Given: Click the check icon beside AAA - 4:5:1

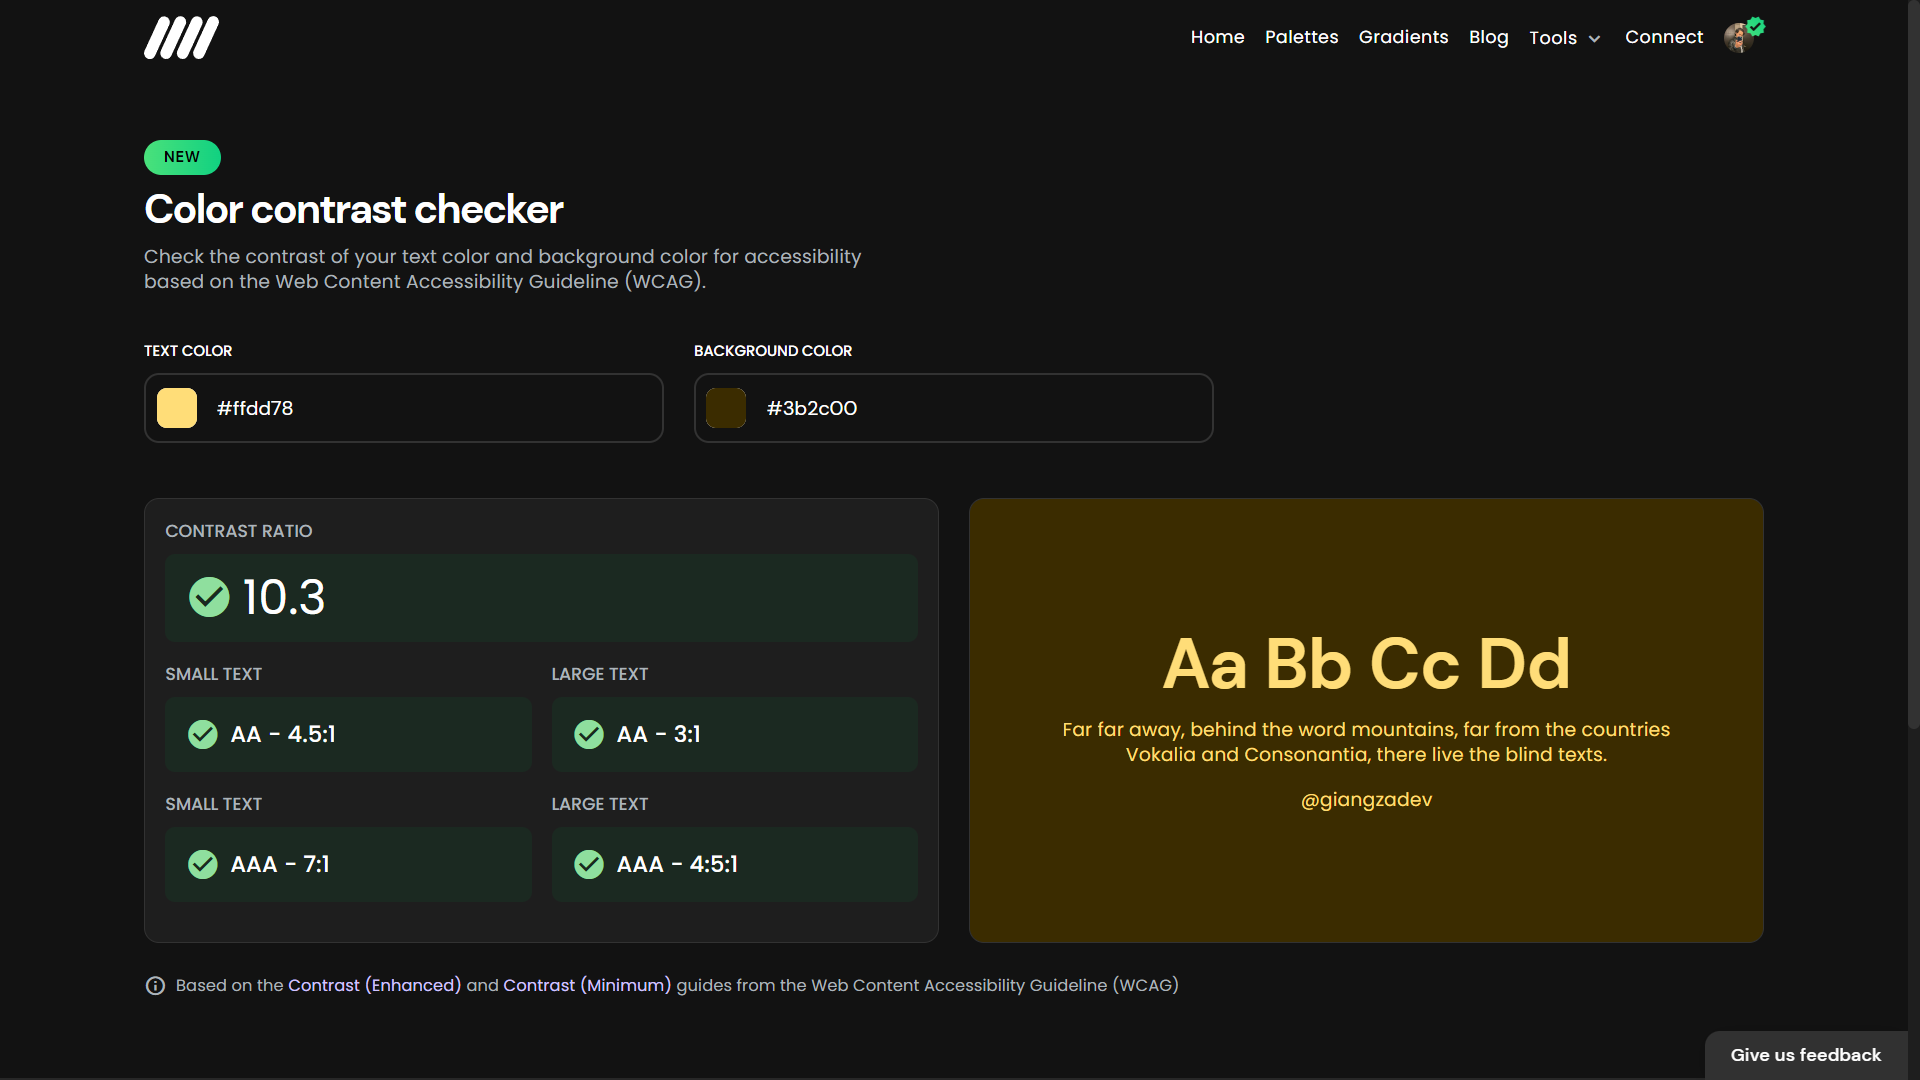Looking at the screenshot, I should (589, 864).
